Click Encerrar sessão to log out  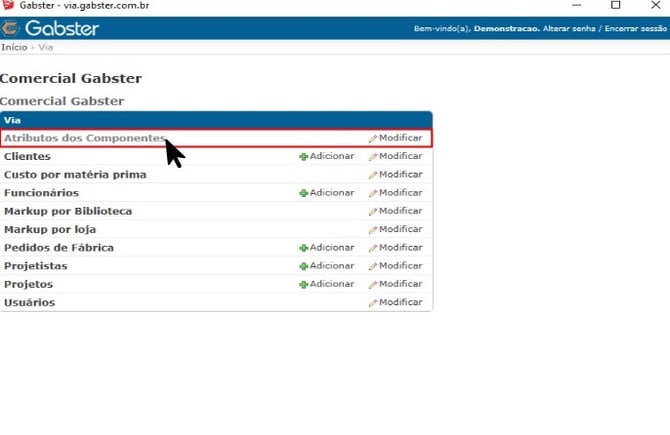pos(636,29)
